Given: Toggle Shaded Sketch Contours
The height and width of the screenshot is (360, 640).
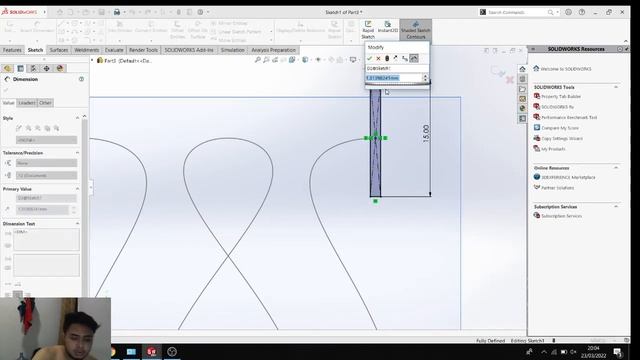Looking at the screenshot, I should pyautogui.click(x=416, y=30).
